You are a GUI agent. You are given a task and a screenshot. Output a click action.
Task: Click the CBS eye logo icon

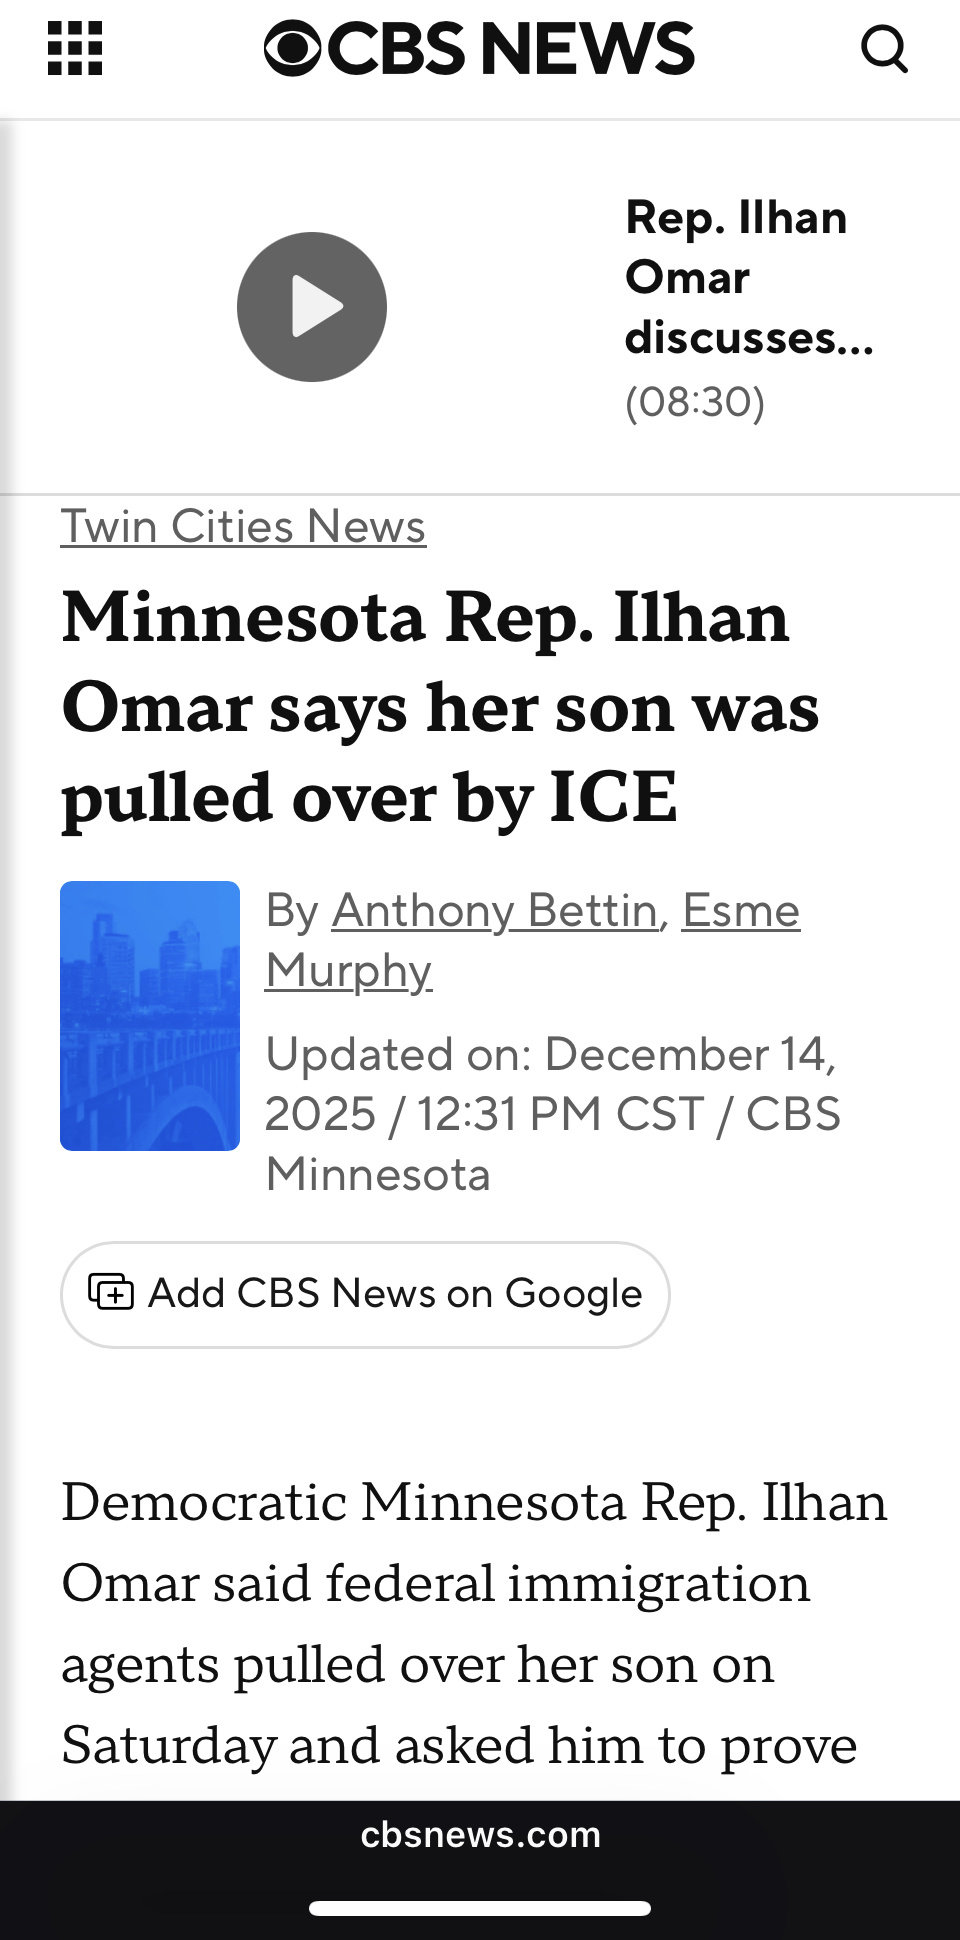click(292, 48)
